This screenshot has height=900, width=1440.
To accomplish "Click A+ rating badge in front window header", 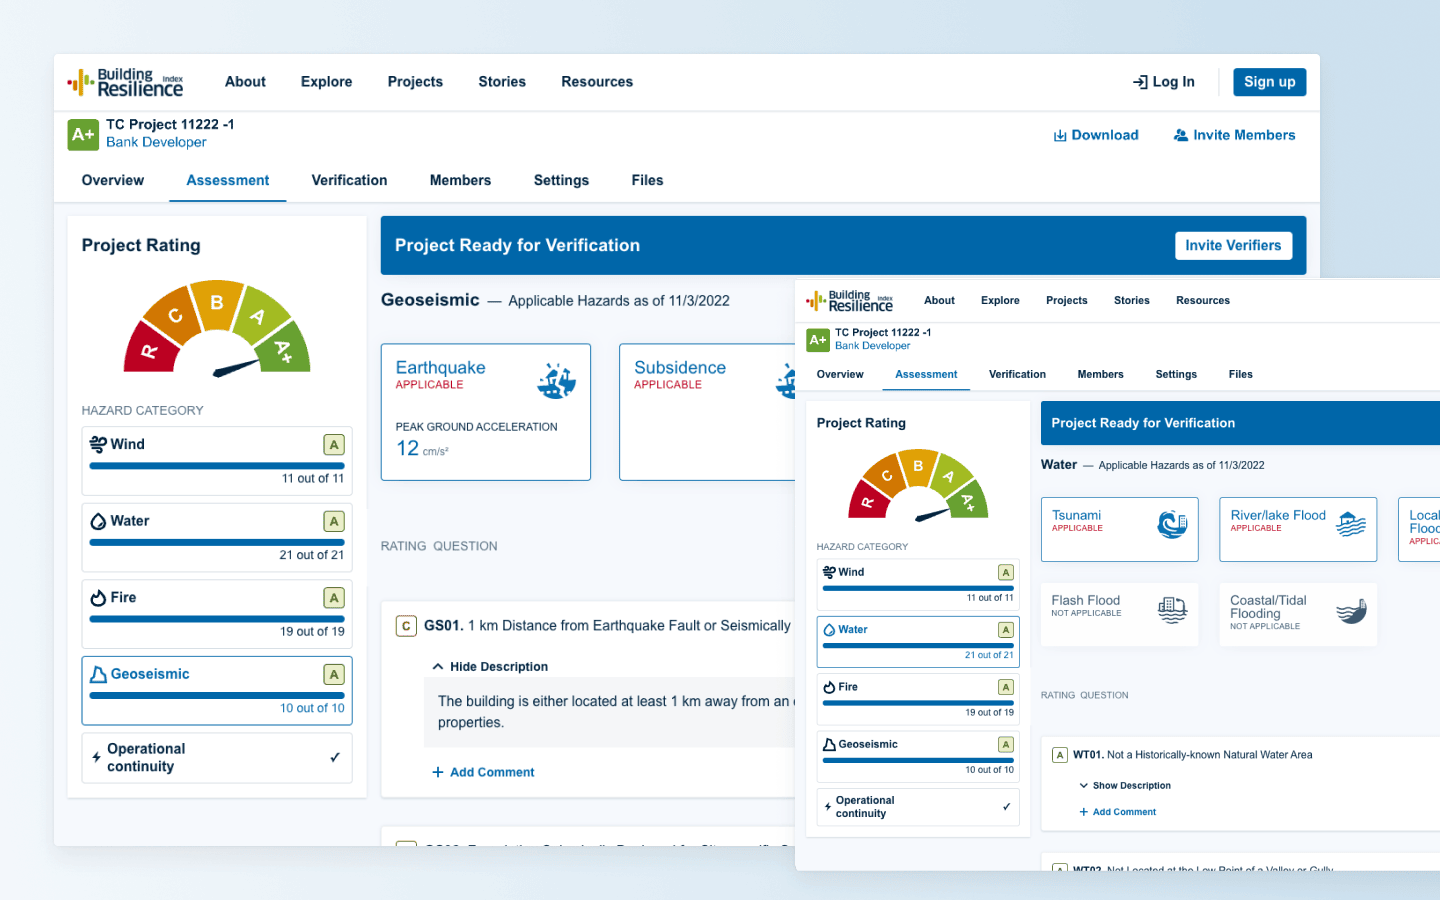I will pos(818,340).
